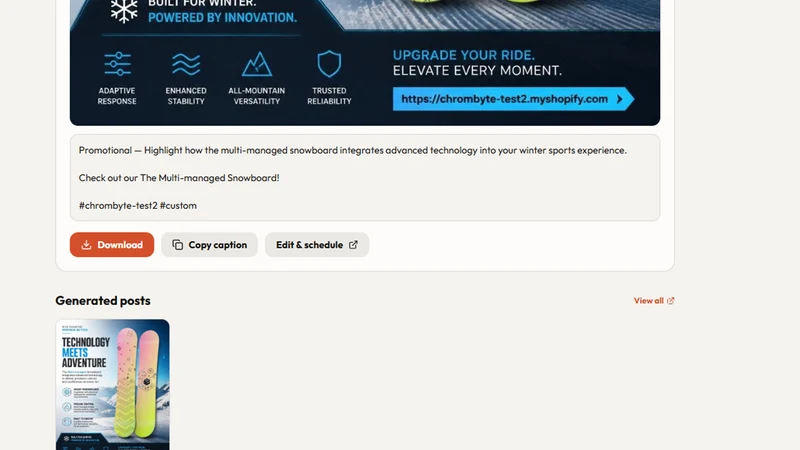800x450 pixels.
Task: Click the copy icon beside Copy caption
Action: click(178, 245)
